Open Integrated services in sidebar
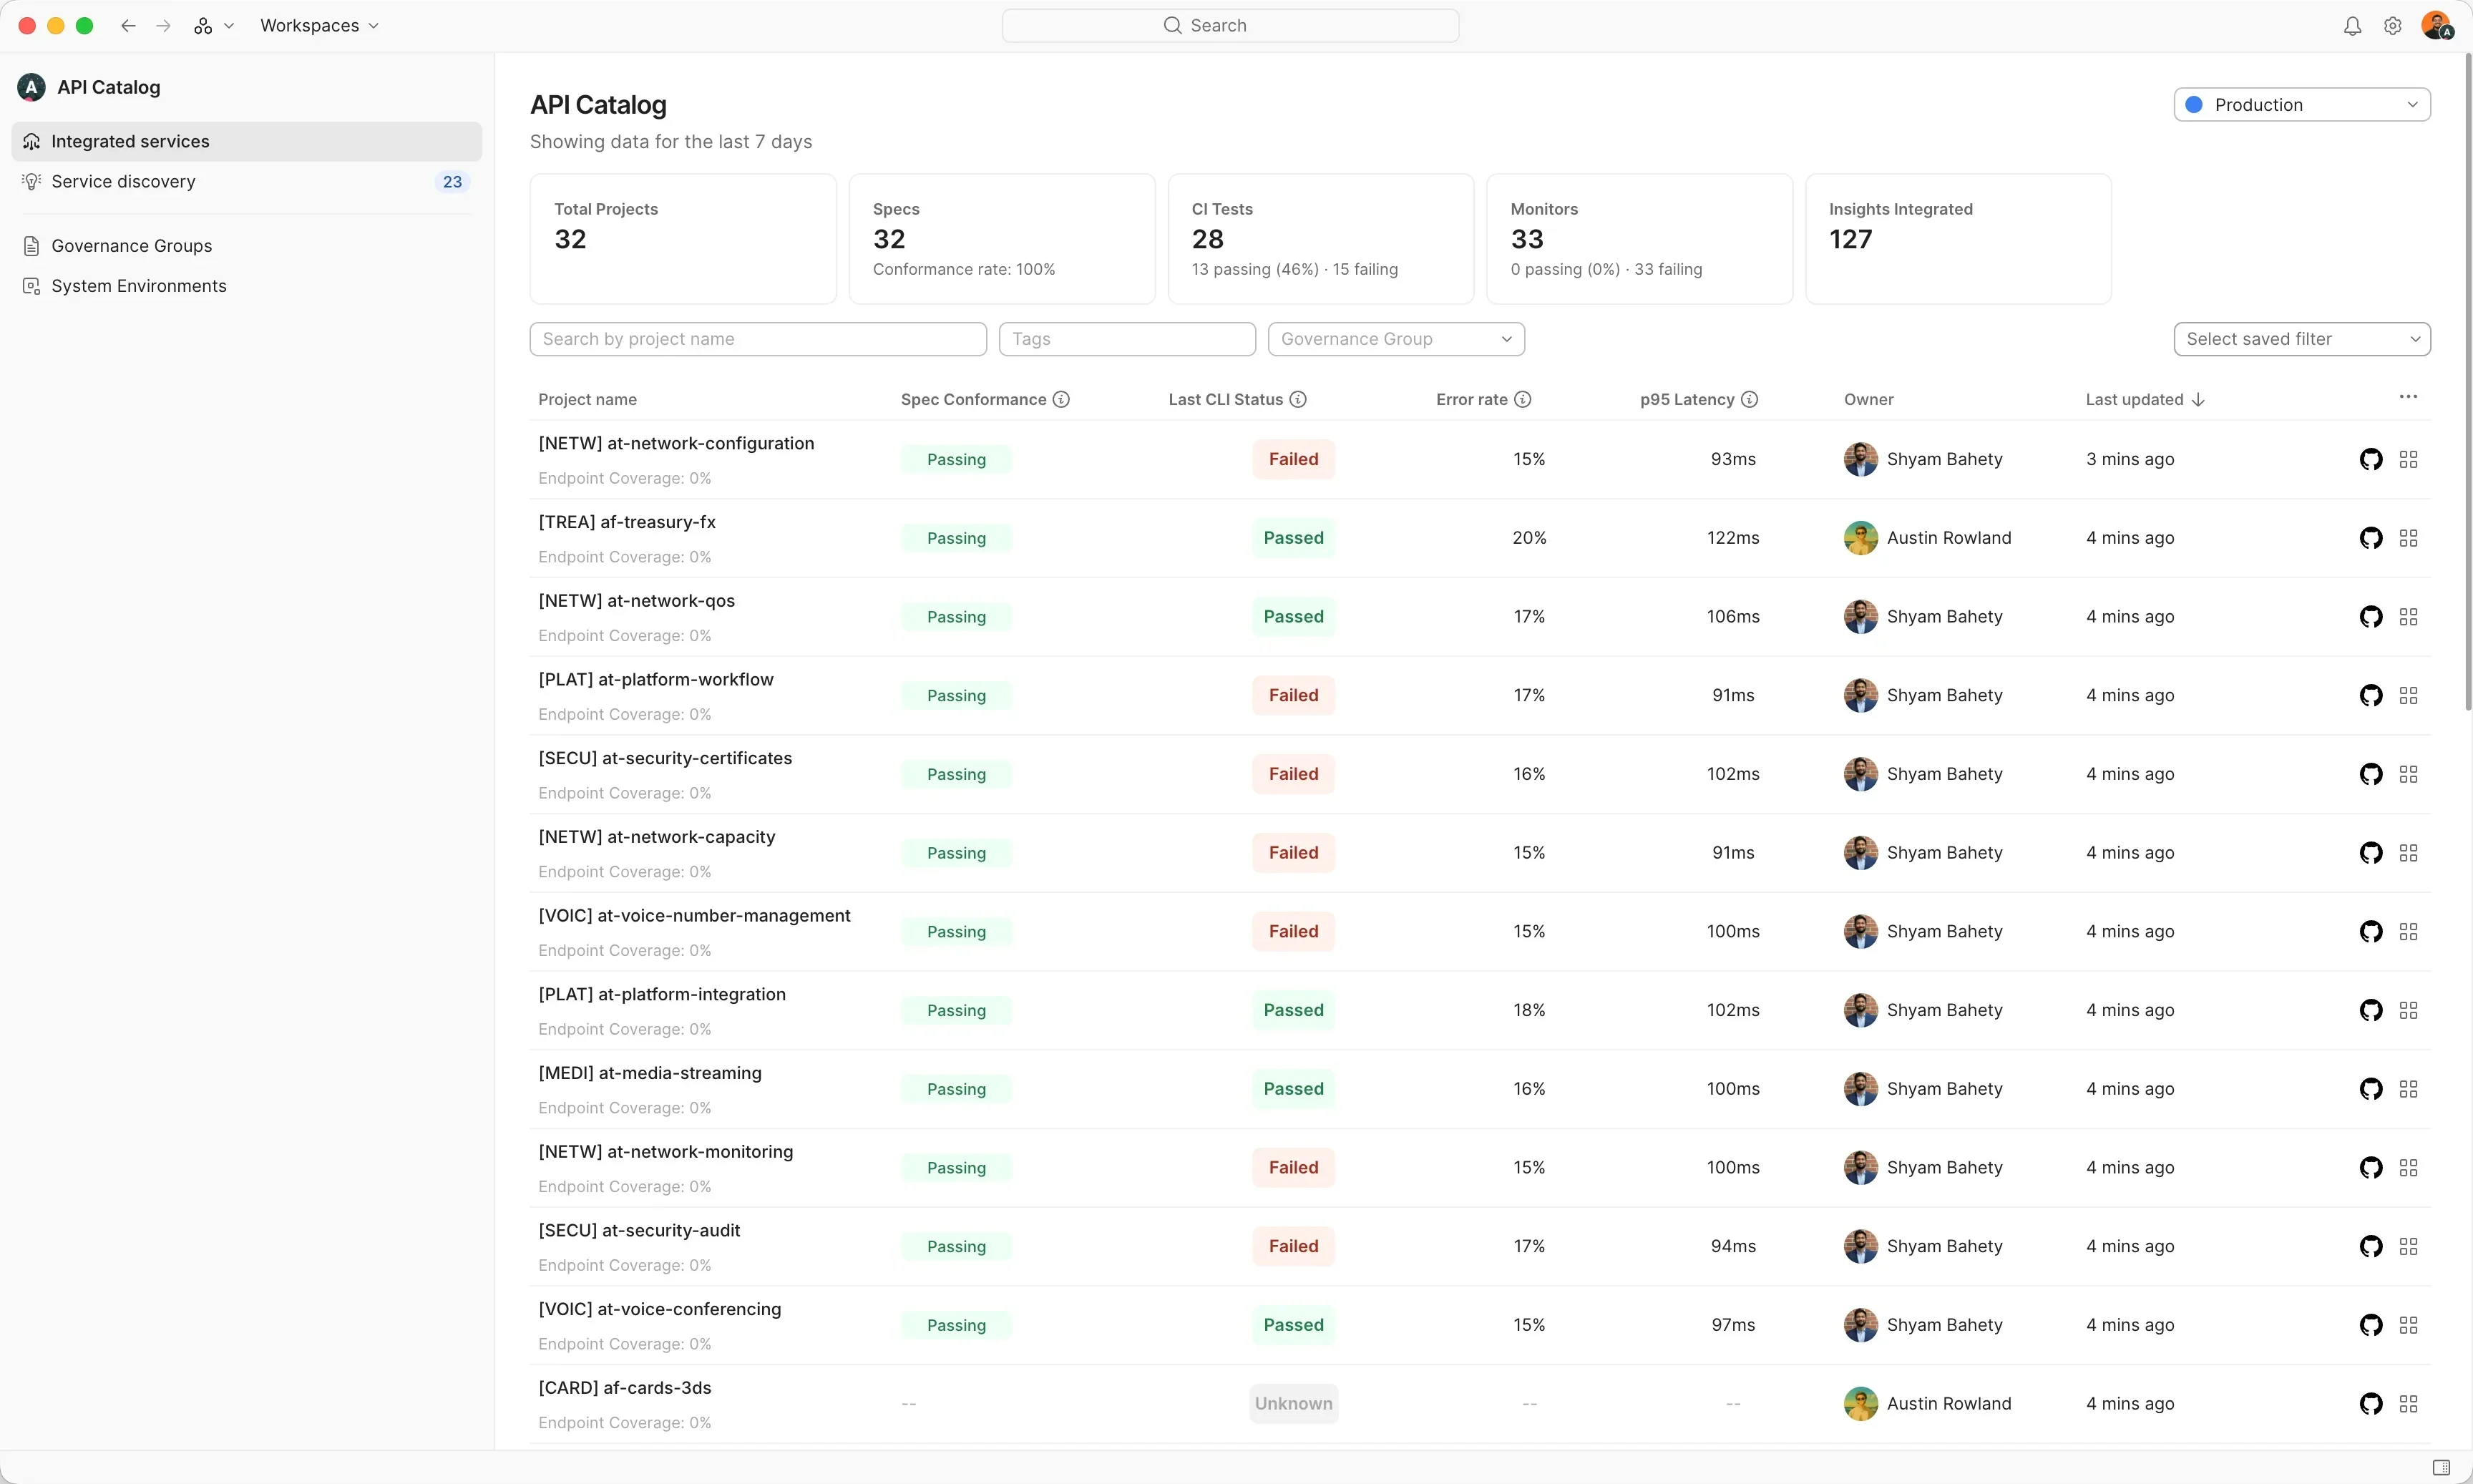This screenshot has height=1484, width=2473. click(x=246, y=141)
